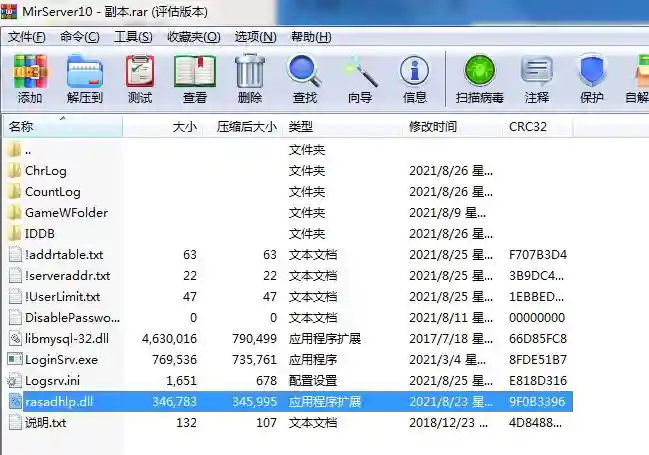
Task: Select the GameWFolder folder name
Action: pyautogui.click(x=67, y=213)
